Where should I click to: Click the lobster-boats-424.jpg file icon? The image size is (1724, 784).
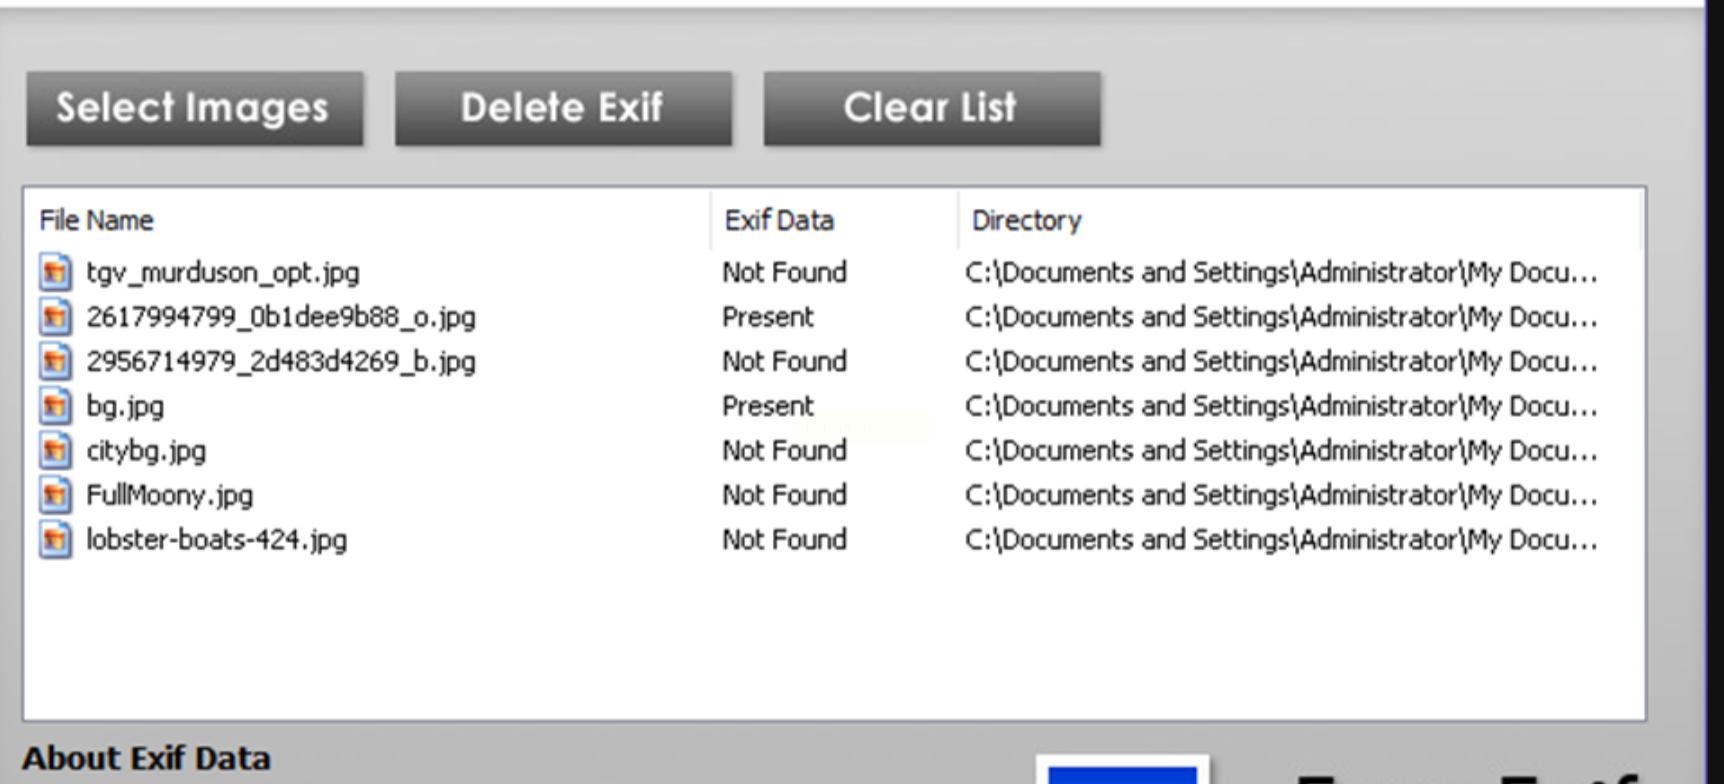point(55,540)
